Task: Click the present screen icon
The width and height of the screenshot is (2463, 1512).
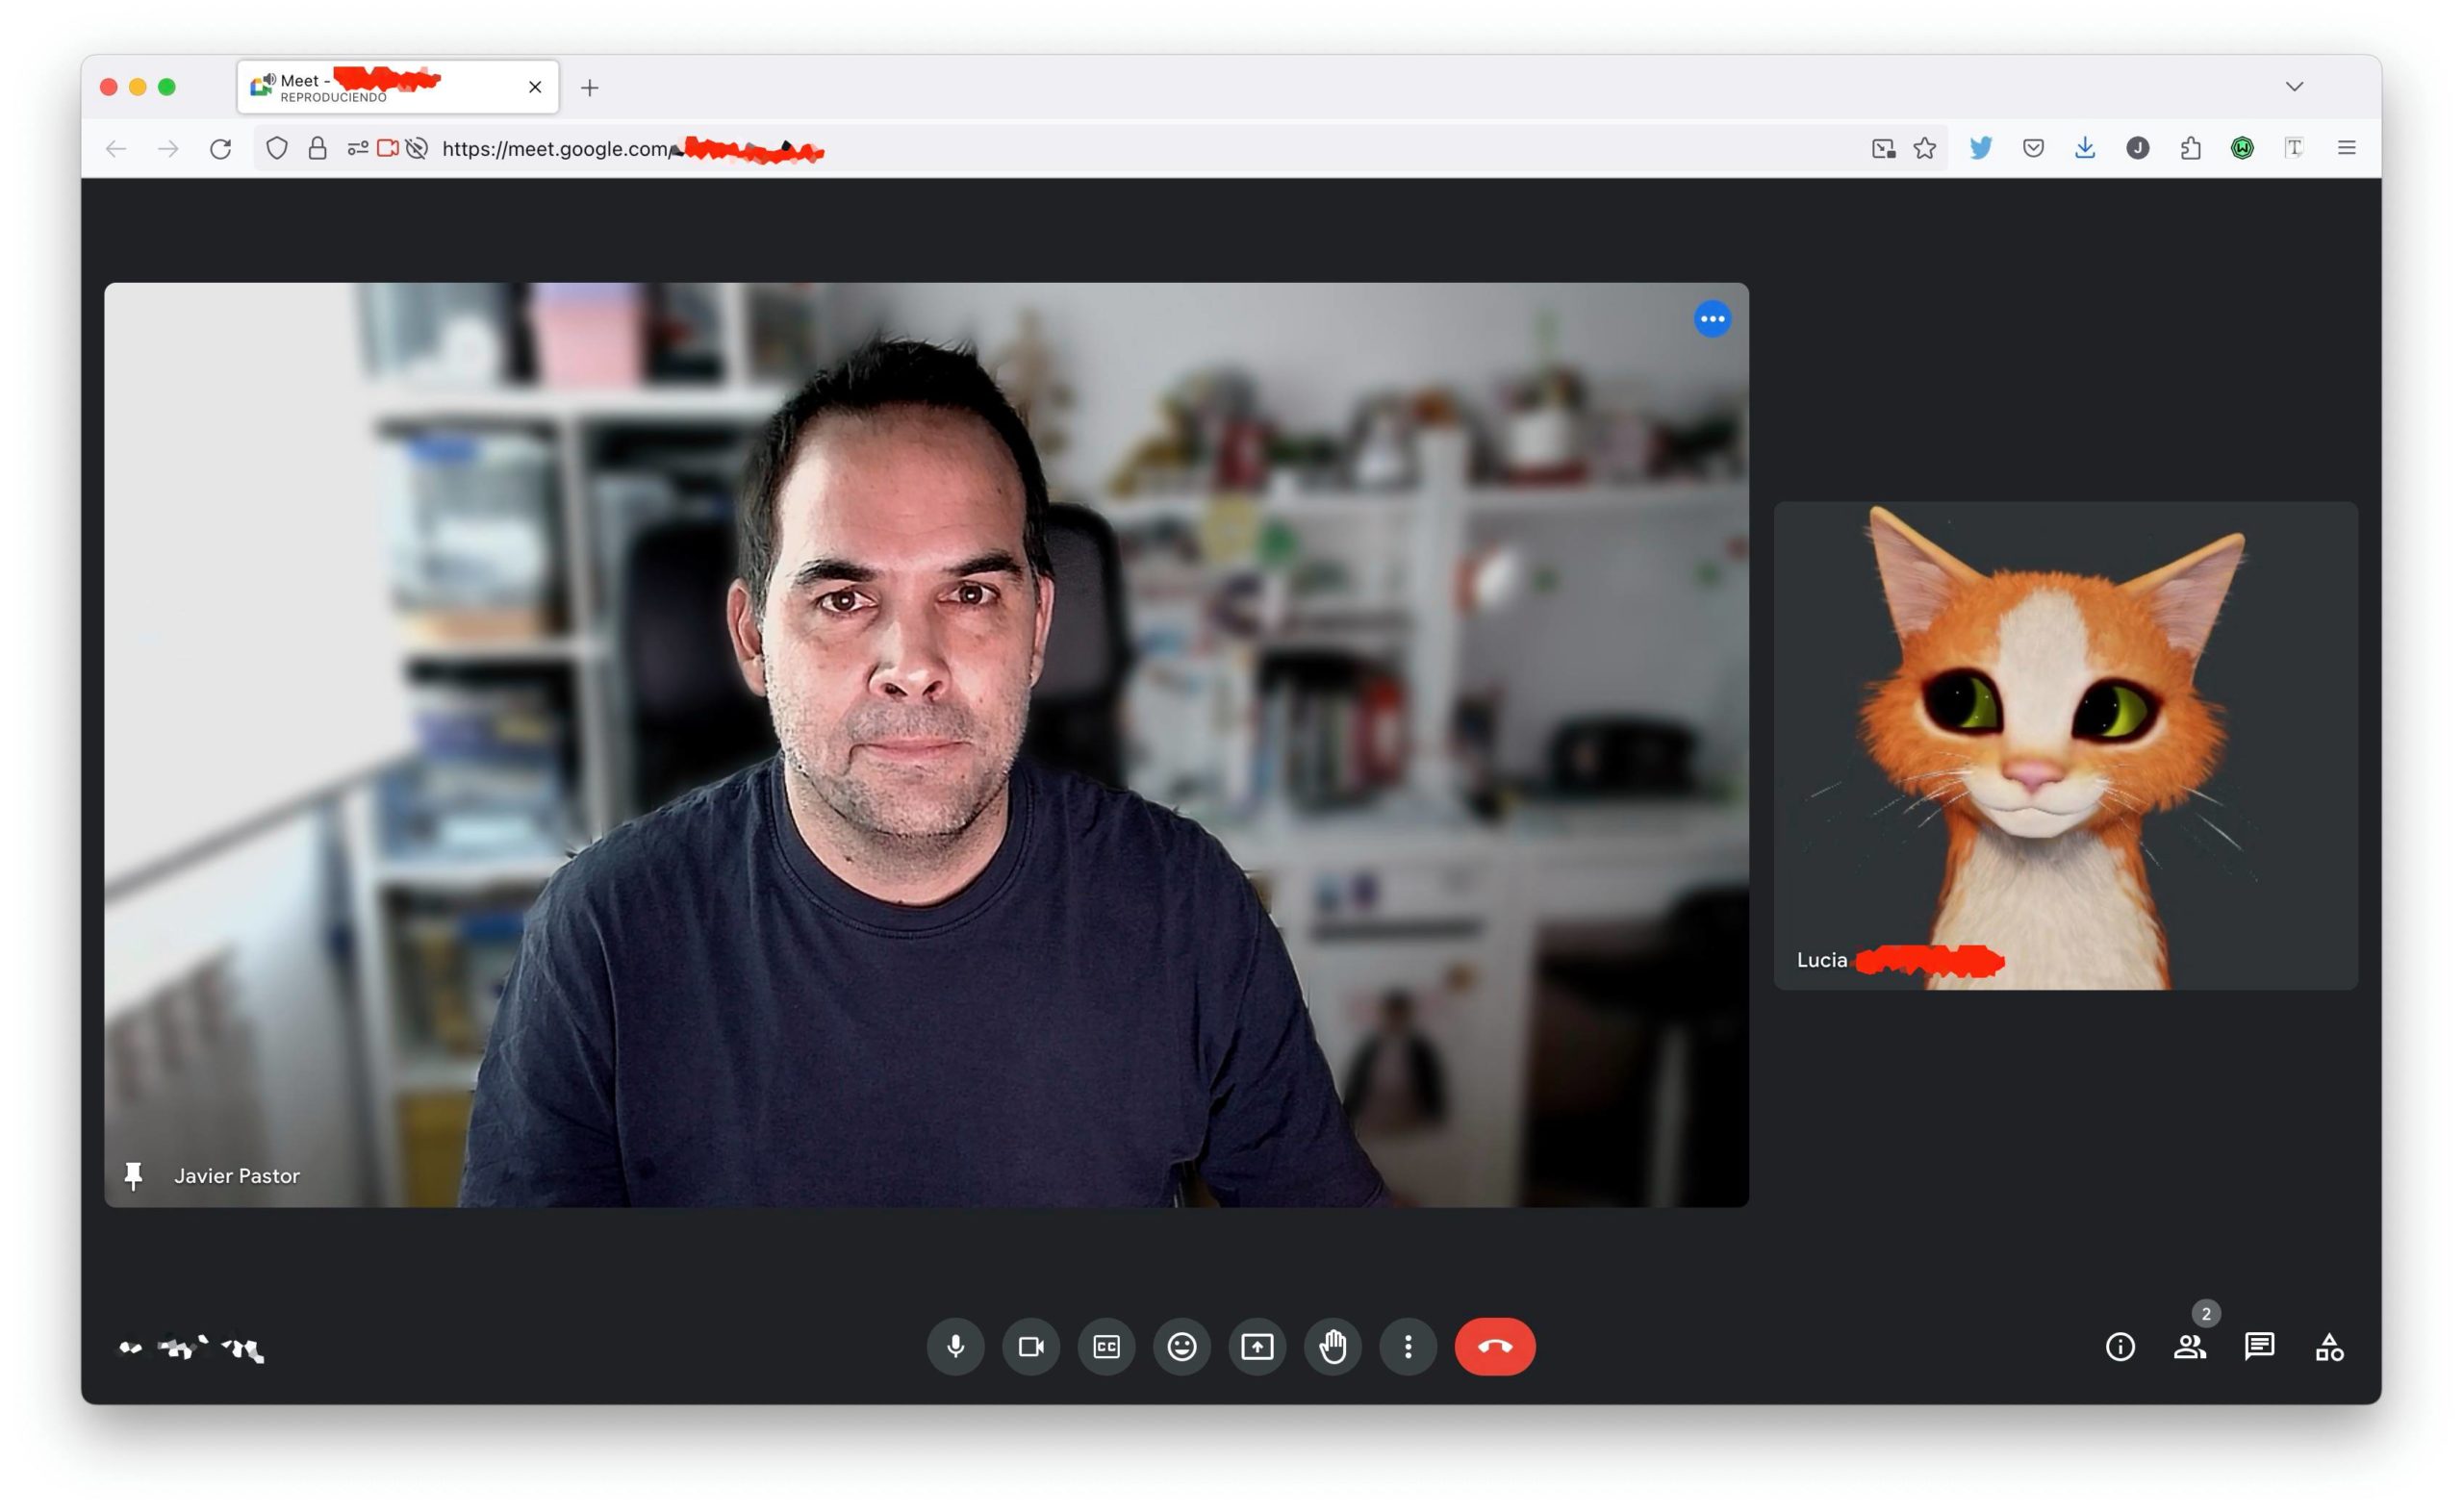Action: (1257, 1346)
